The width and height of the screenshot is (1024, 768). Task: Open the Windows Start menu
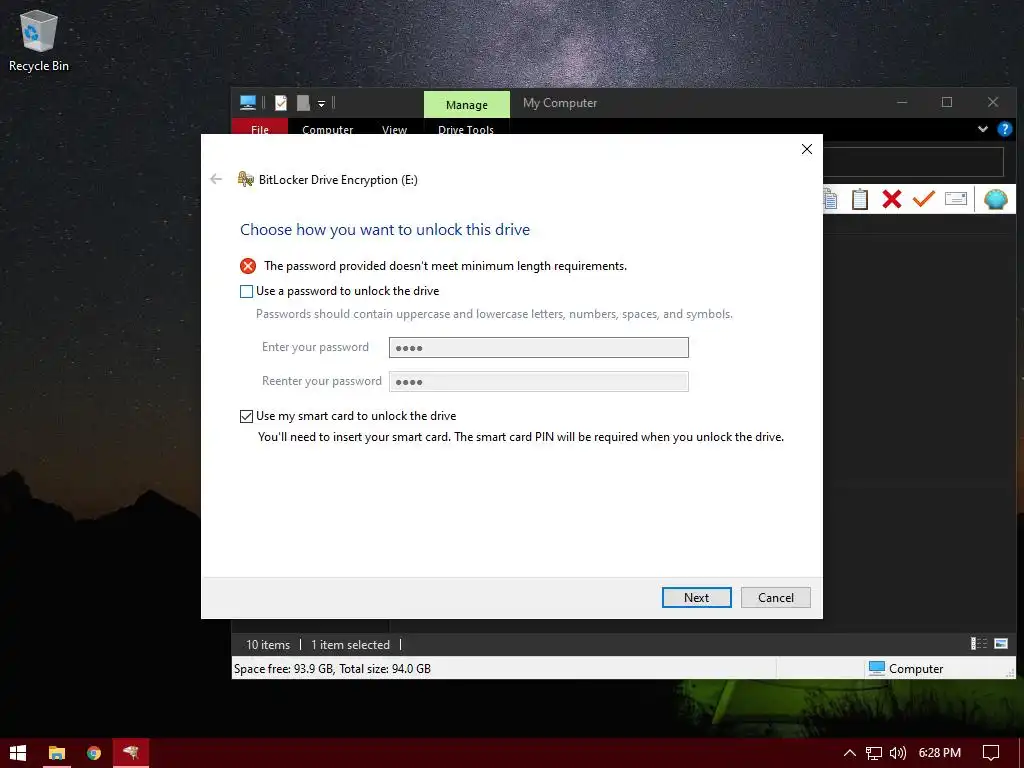[x=18, y=753]
